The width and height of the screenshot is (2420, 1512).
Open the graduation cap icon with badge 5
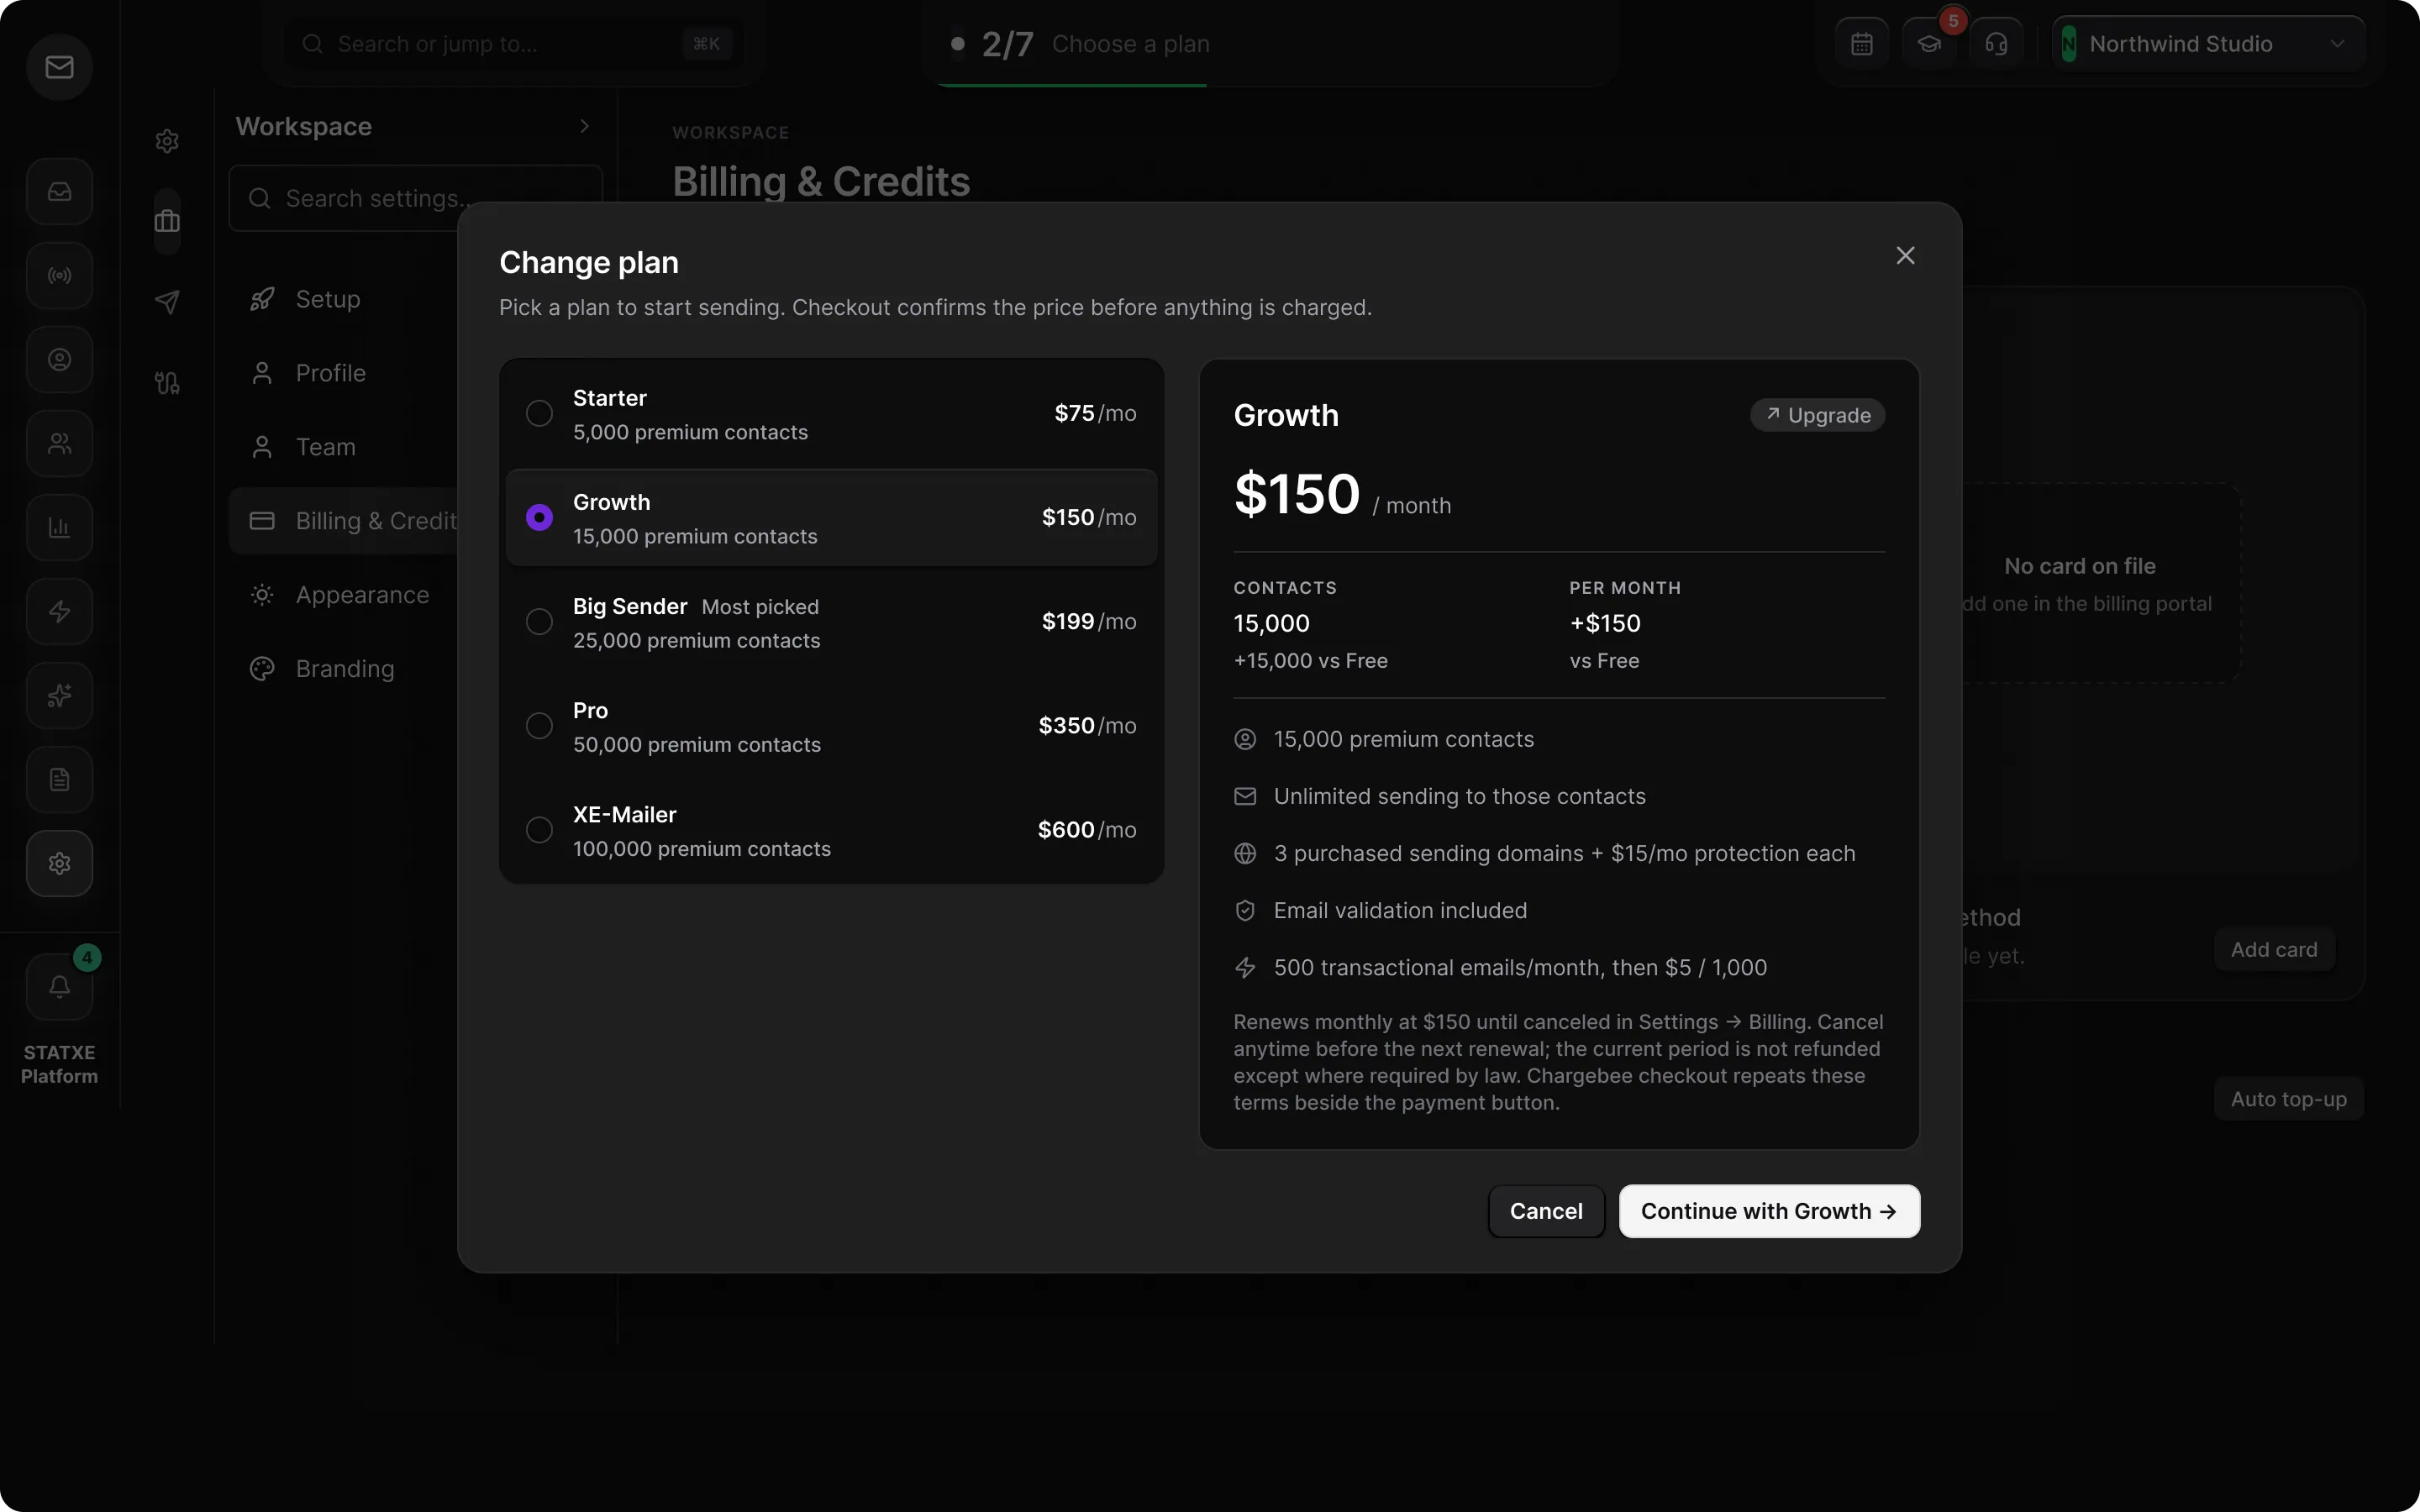[x=1929, y=44]
